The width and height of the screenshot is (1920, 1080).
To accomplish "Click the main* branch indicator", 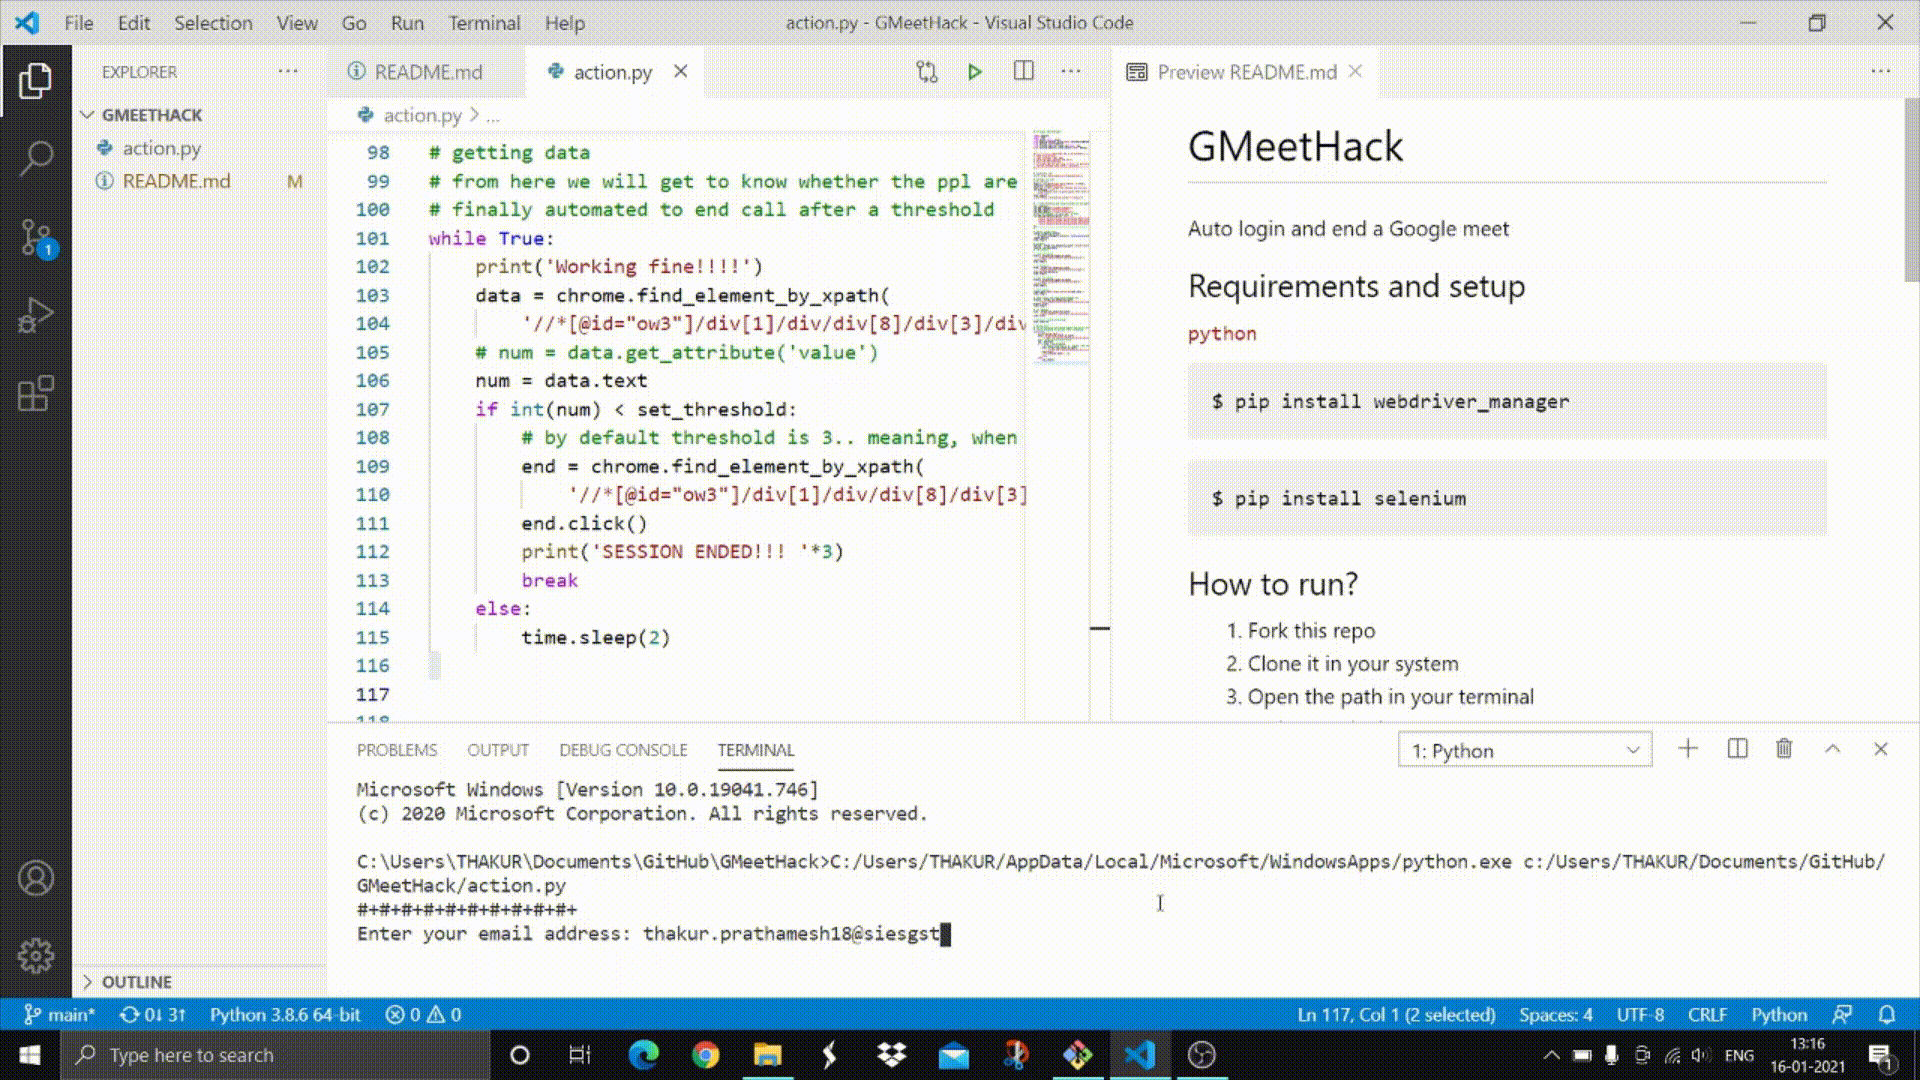I will [x=60, y=1014].
